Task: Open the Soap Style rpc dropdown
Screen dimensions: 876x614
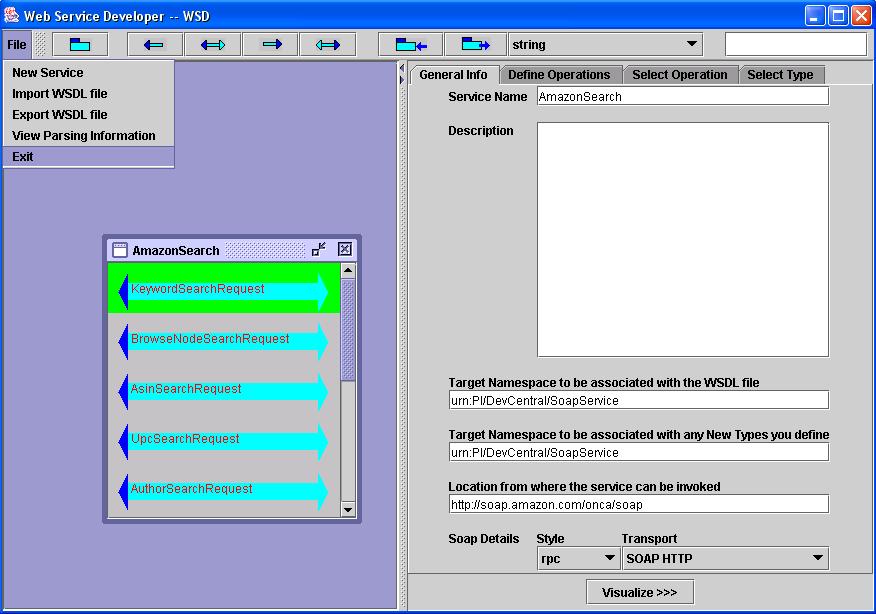Action: (x=578, y=558)
